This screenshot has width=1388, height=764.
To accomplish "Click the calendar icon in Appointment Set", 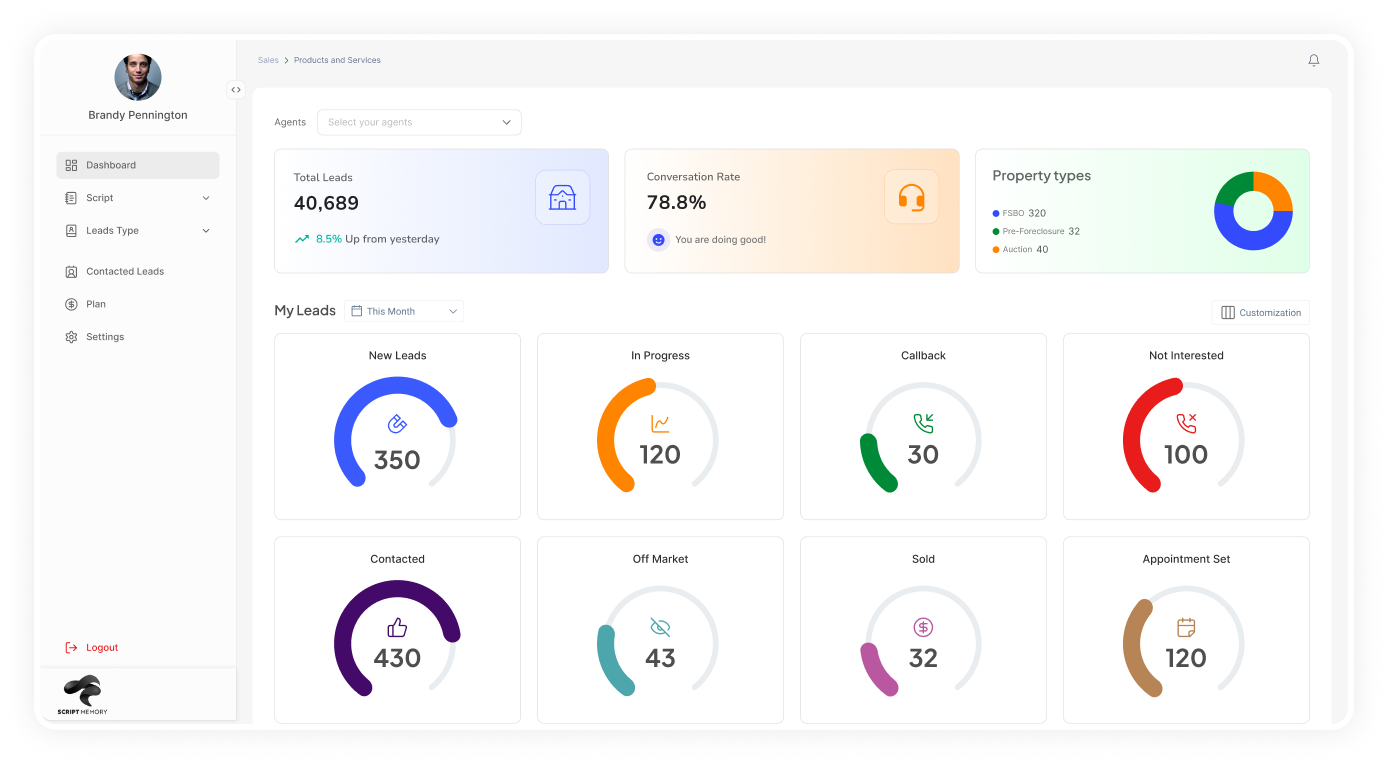I will tap(1186, 627).
